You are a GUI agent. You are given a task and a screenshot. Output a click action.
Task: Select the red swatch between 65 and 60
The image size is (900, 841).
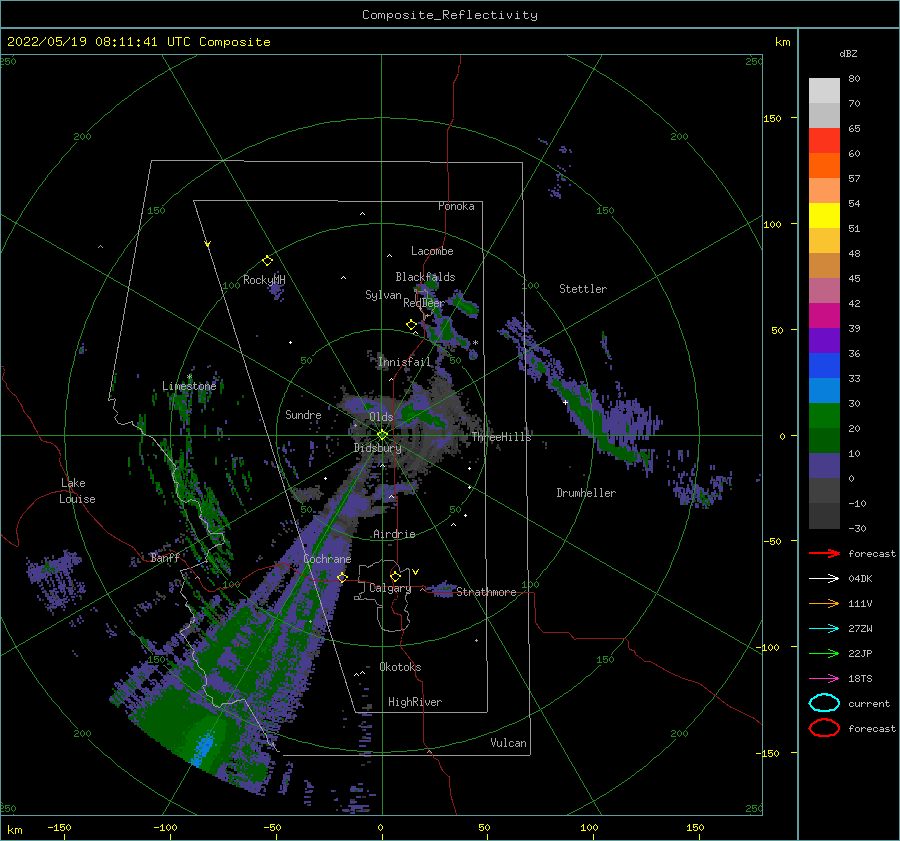tap(824, 141)
